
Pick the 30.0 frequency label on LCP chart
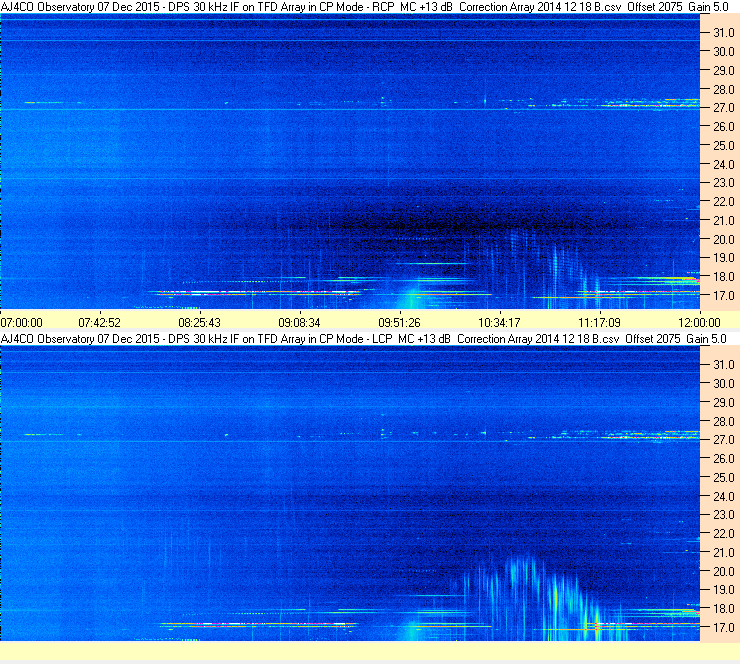coord(723,384)
